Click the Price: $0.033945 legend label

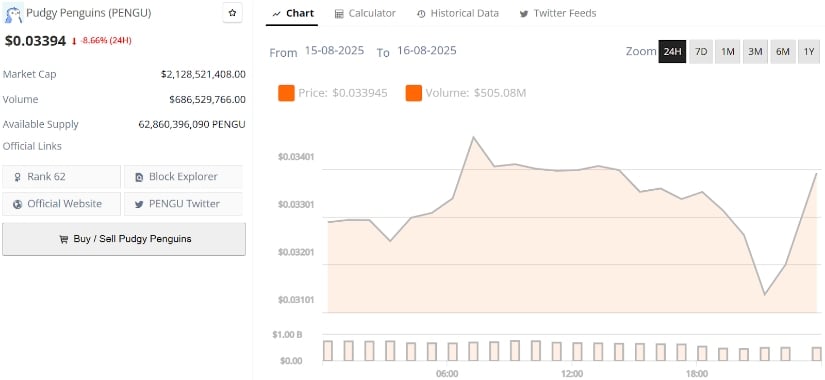tap(343, 93)
